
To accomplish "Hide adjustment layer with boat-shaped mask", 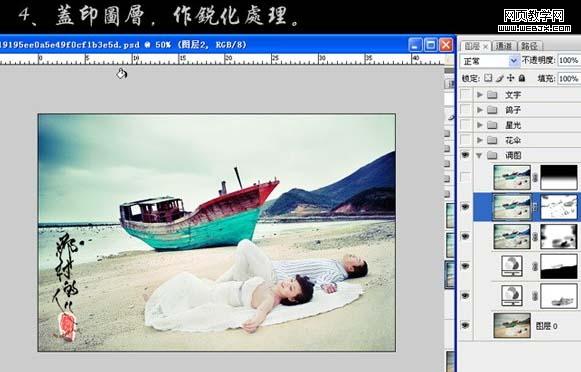I will [x=465, y=295].
